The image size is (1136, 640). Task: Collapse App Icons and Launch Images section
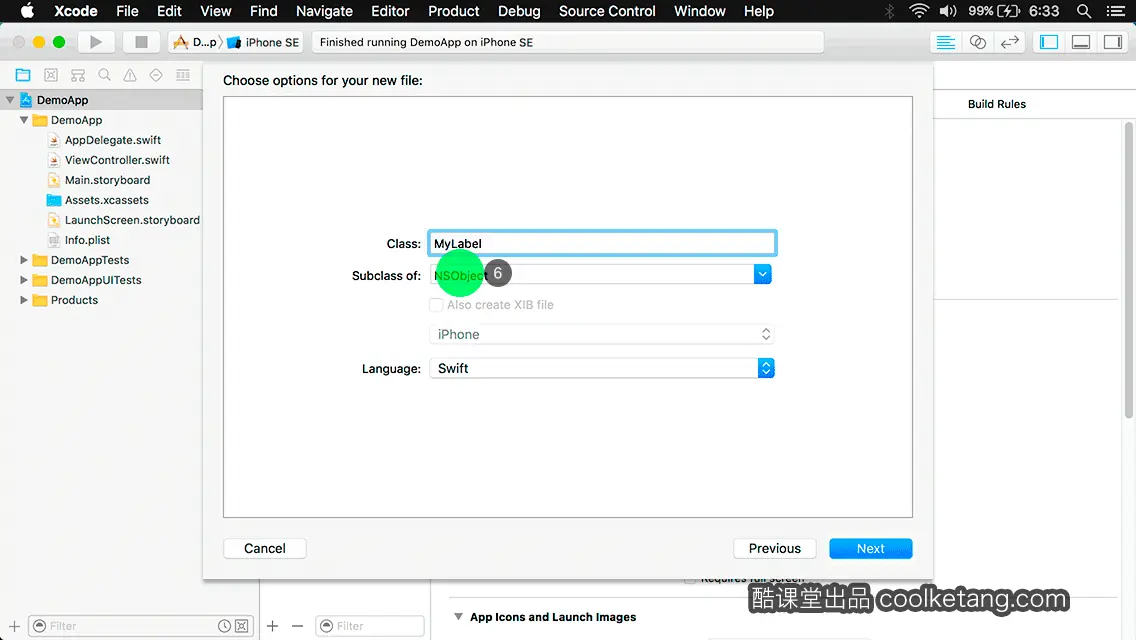tap(458, 617)
